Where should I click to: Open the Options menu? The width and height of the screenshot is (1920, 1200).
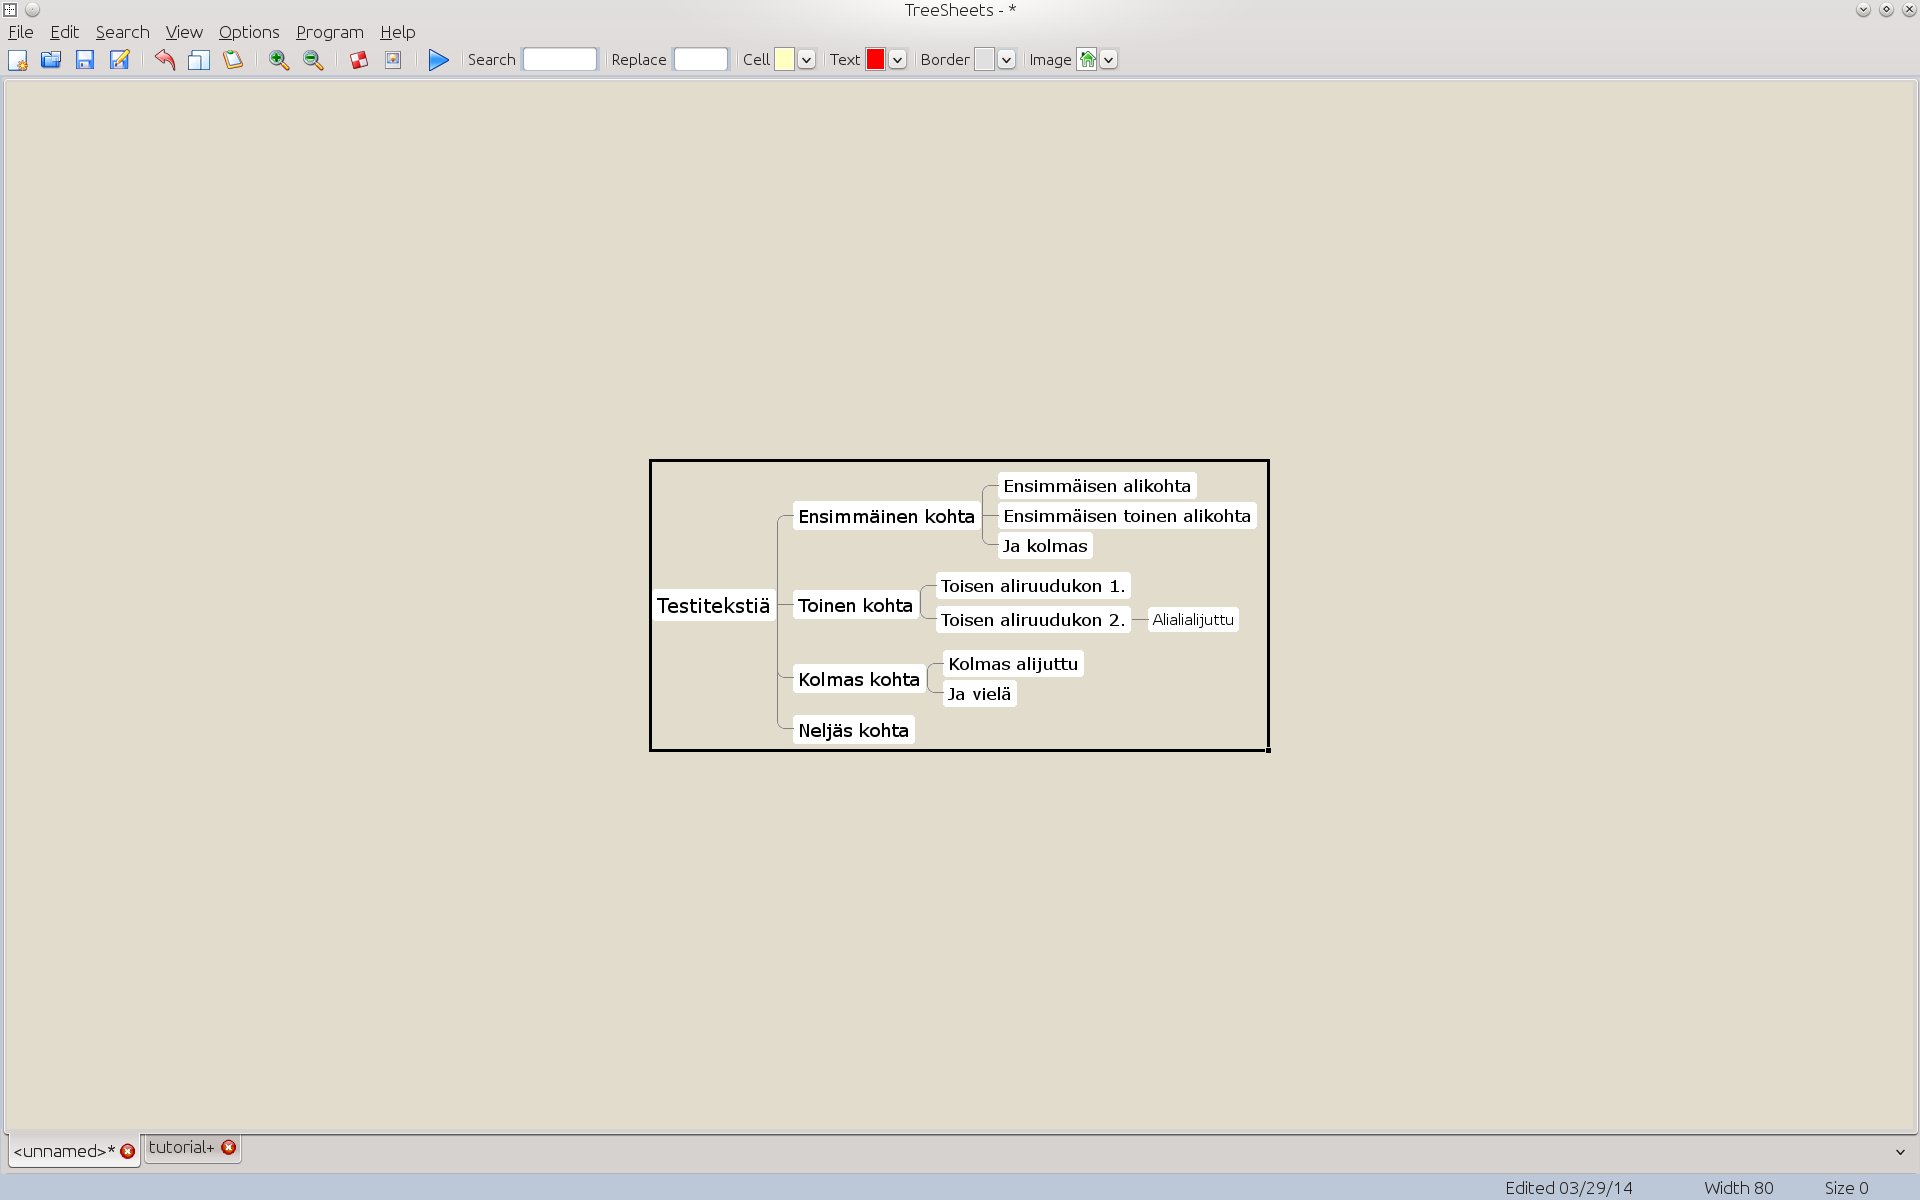[x=249, y=32]
